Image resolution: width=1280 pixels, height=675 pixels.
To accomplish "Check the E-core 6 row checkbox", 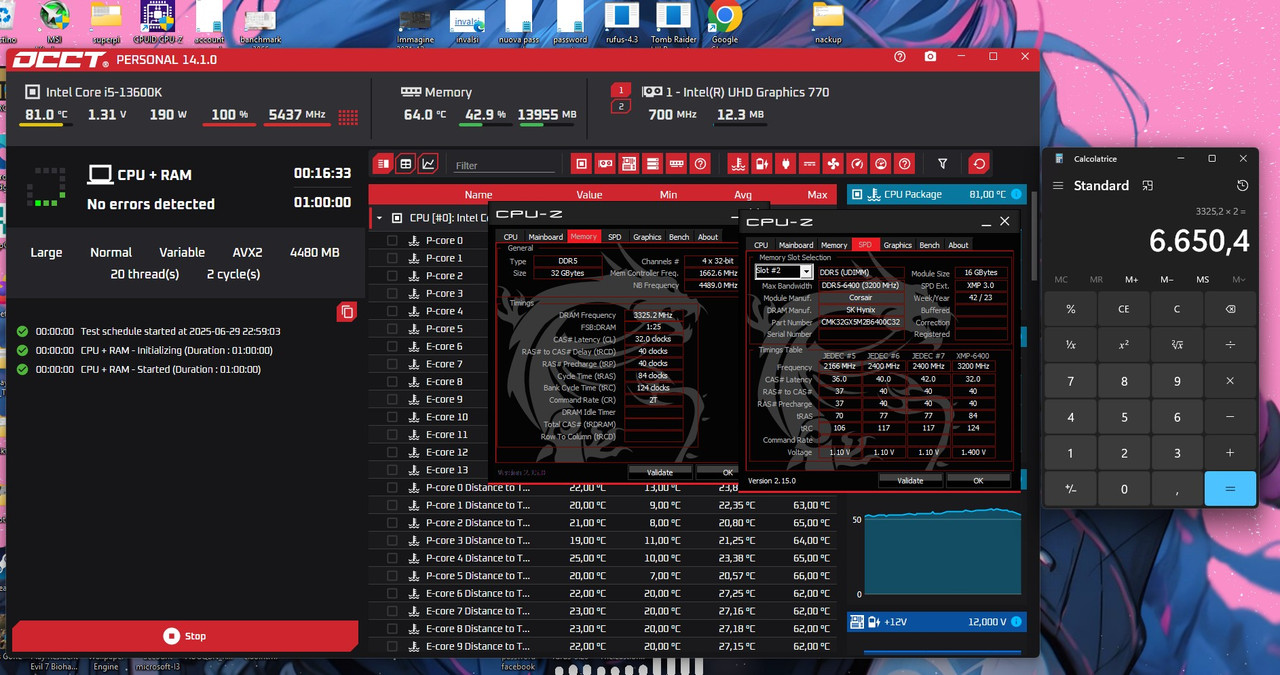I will pyautogui.click(x=392, y=346).
